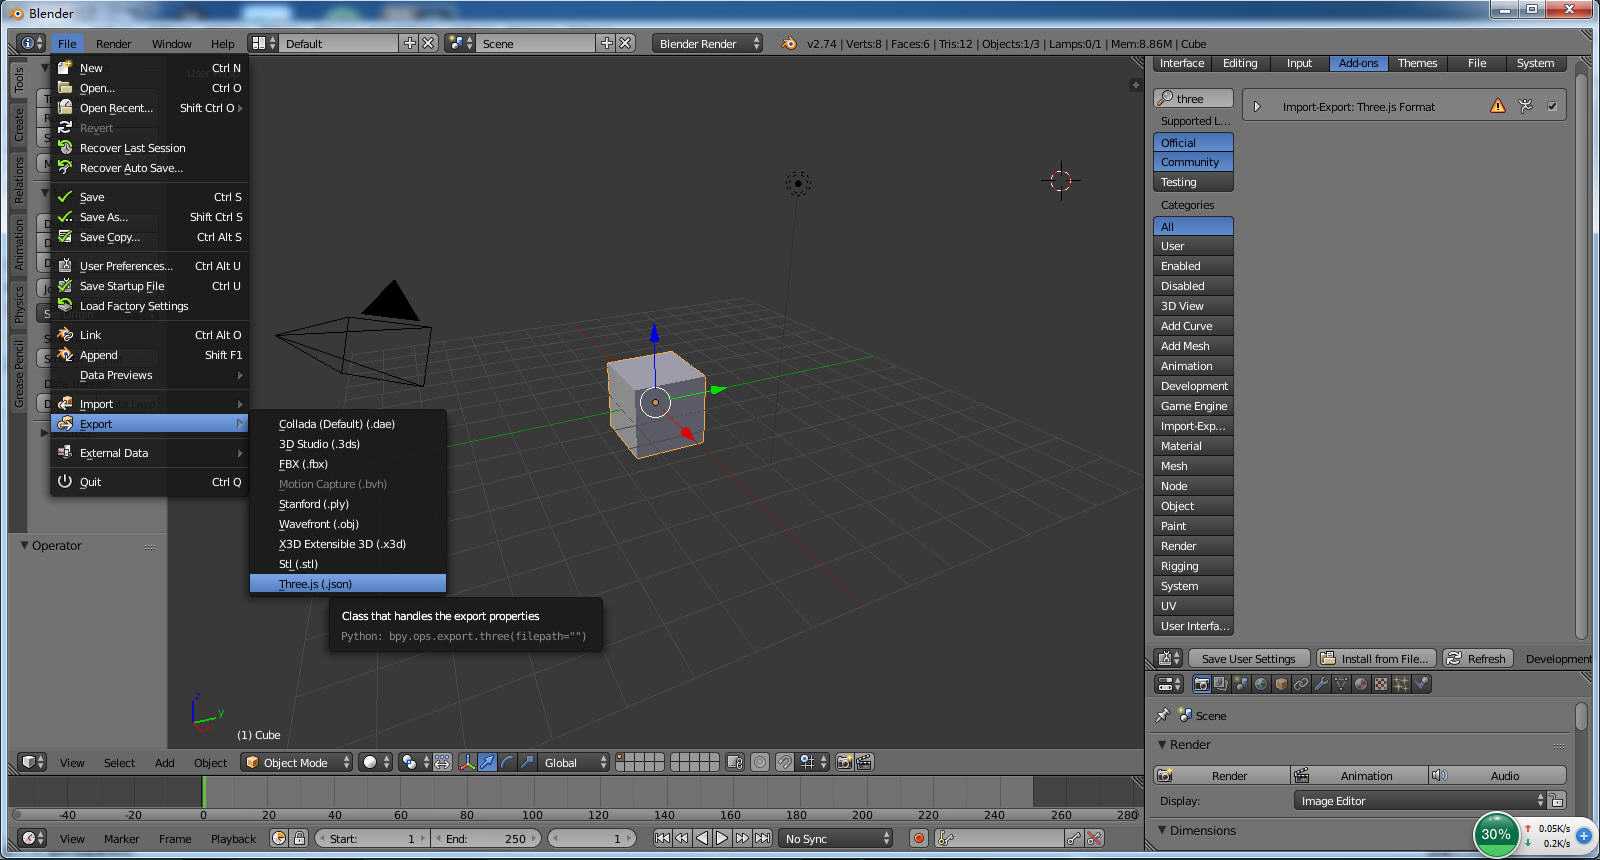
Task: Open the World properties tab icon
Action: (x=1261, y=684)
